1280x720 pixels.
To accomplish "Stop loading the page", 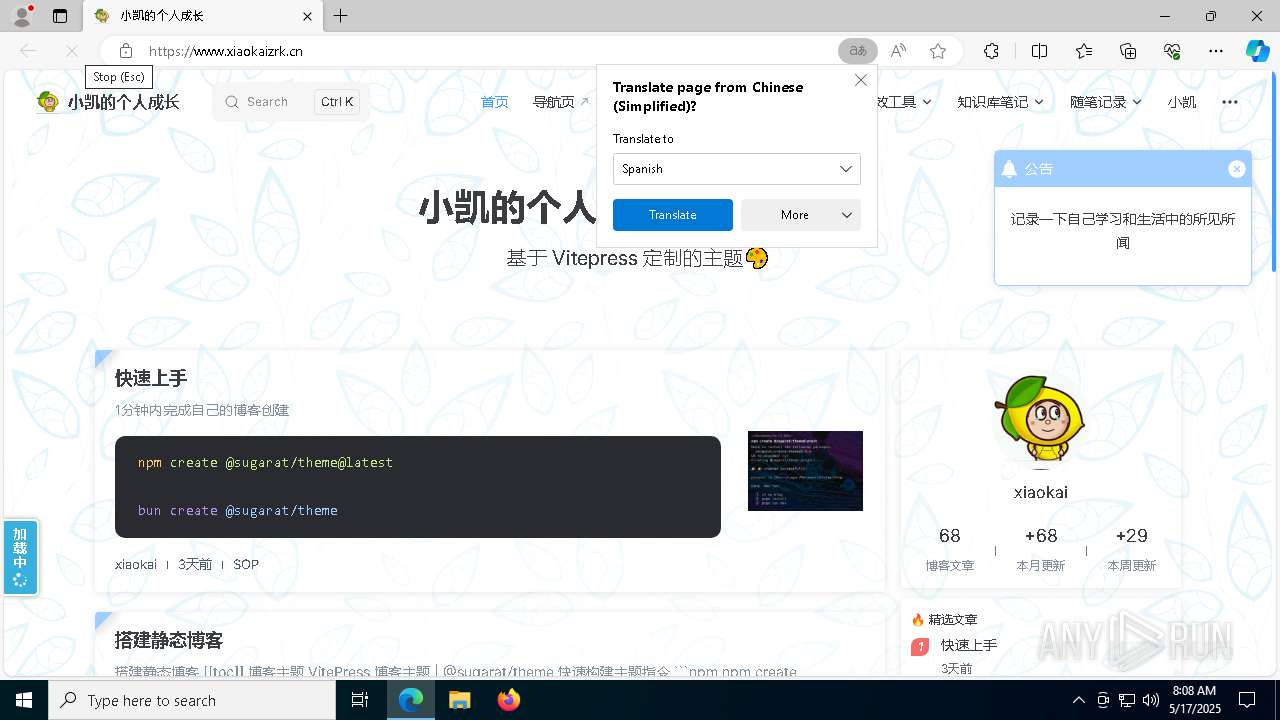I will point(71,51).
